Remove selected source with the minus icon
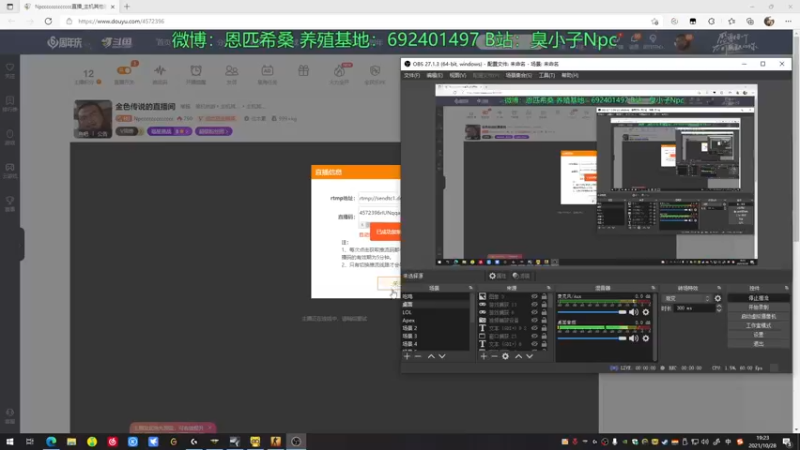This screenshot has height=450, width=800. (494, 356)
